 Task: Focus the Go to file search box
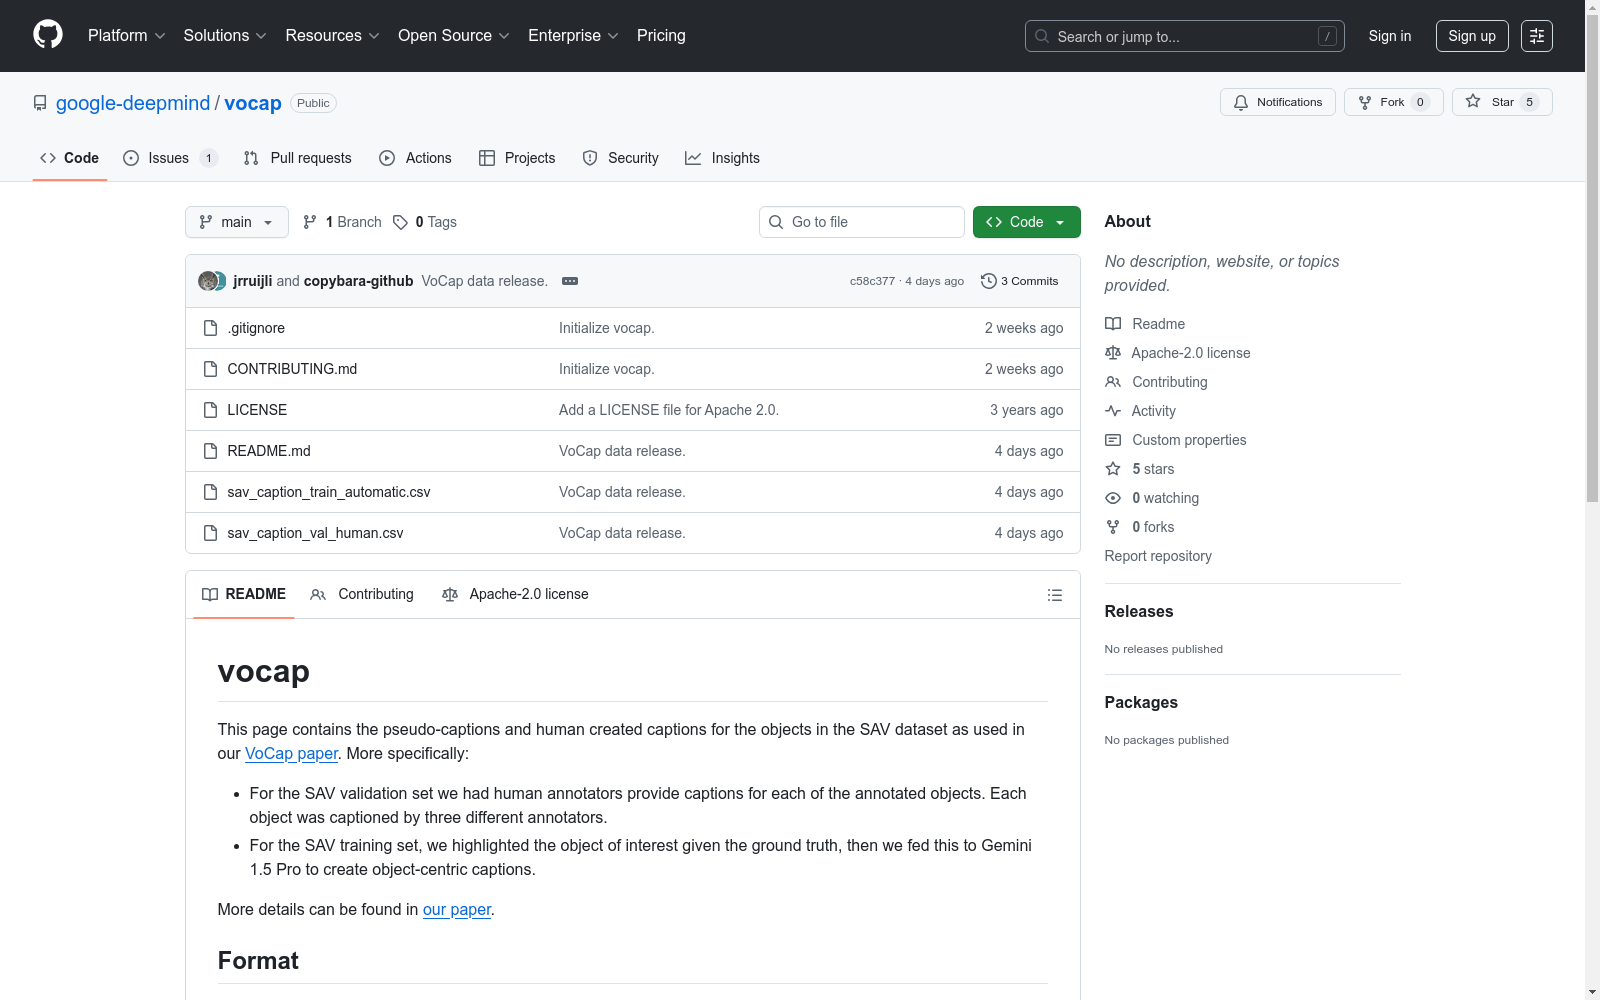(862, 222)
